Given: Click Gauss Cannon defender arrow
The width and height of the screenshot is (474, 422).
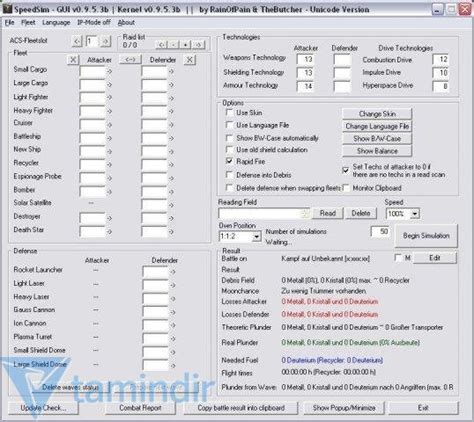Looking at the screenshot, I should (x=173, y=312).
